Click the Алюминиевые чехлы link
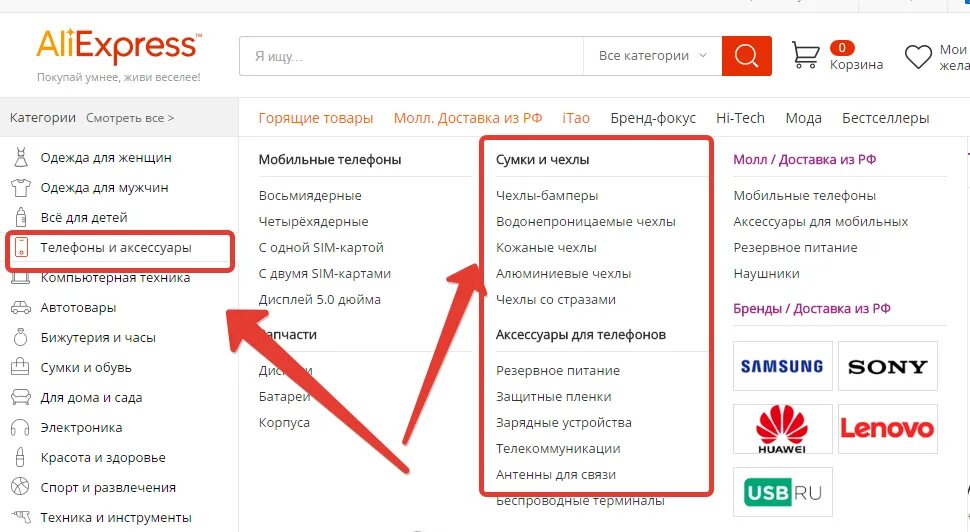The height and width of the screenshot is (532, 970). click(x=563, y=273)
